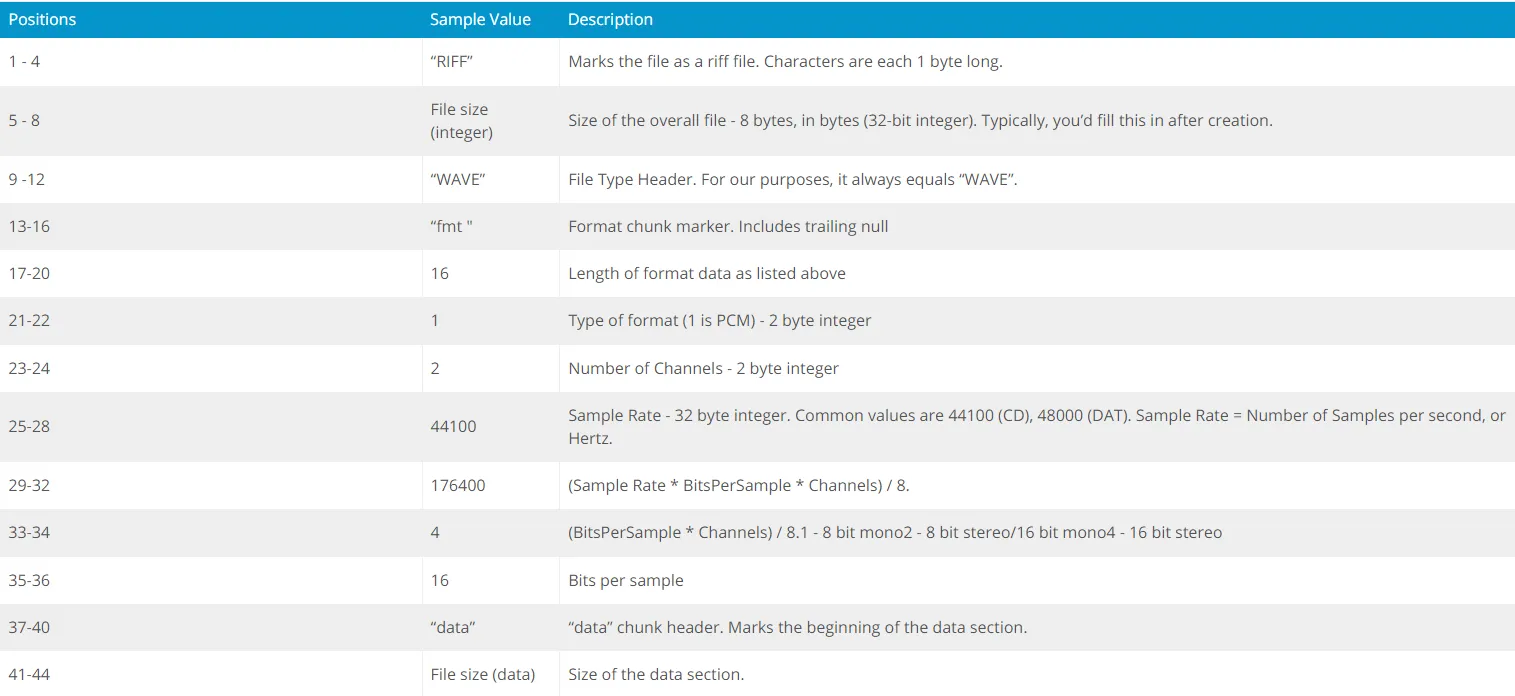Select the Sample Value column header
This screenshot has height=696, width=1515.
(480, 19)
